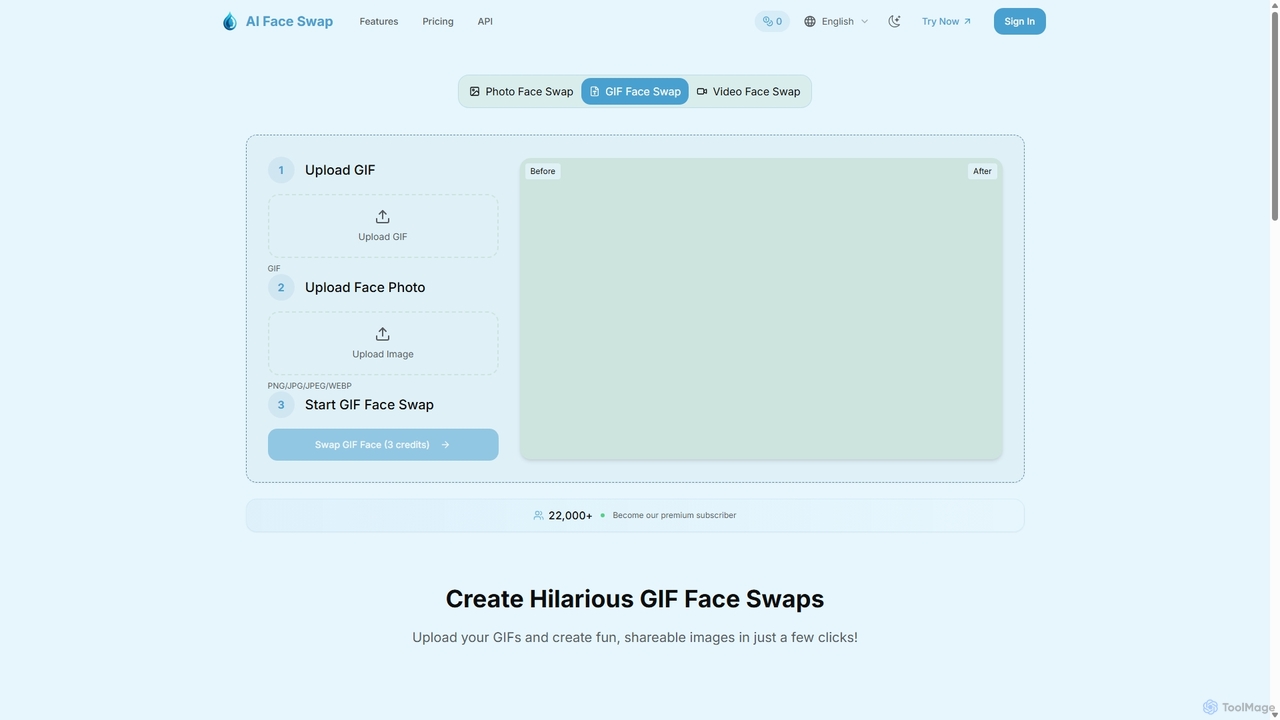Viewport: 1280px width, 720px height.
Task: Click the PNG/JPG/JPEG/WEBP format hint
Action: coord(310,386)
